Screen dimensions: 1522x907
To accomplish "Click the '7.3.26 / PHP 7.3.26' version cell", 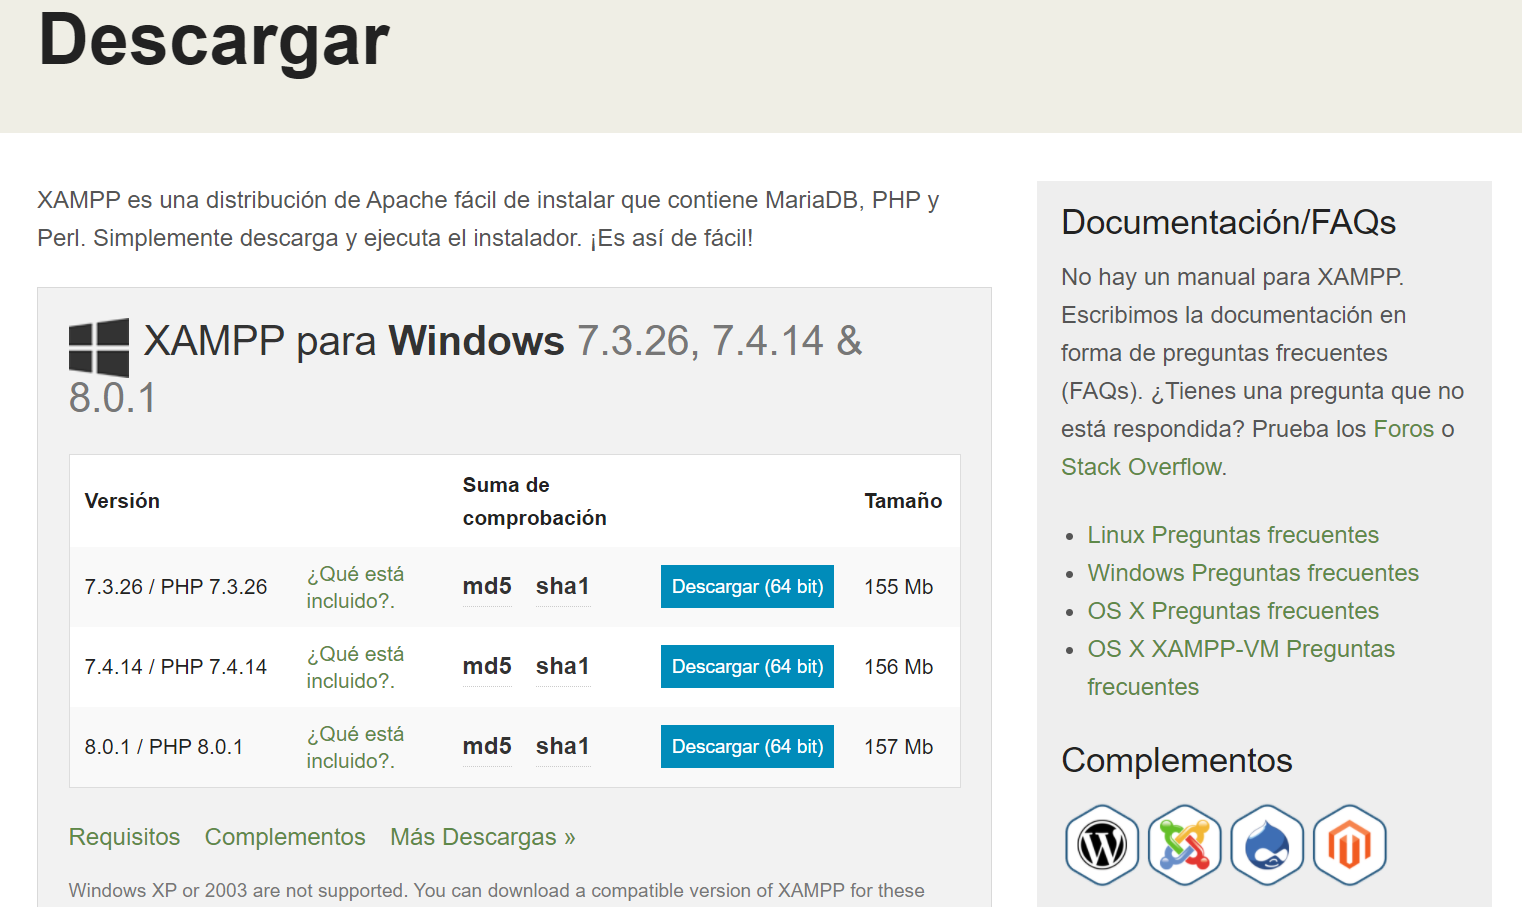I will click(x=176, y=587).
